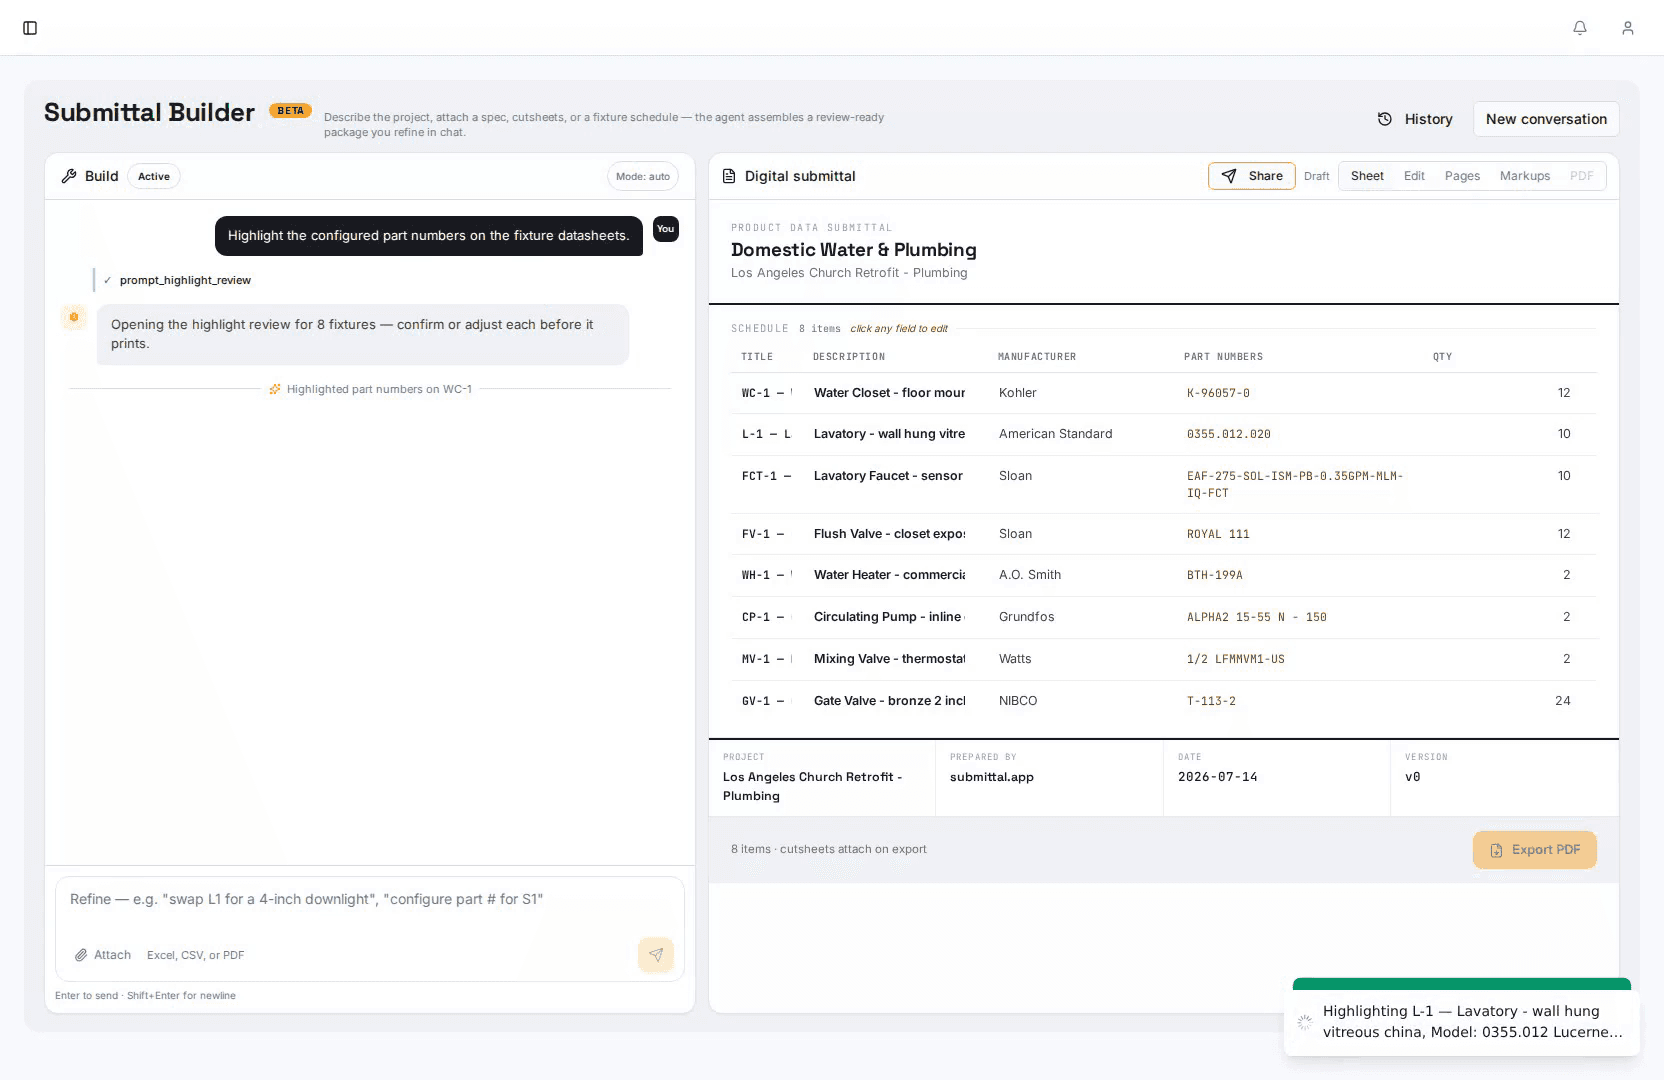Edit the date 2026-07-14
This screenshot has width=1664, height=1080.
[x=1218, y=777]
